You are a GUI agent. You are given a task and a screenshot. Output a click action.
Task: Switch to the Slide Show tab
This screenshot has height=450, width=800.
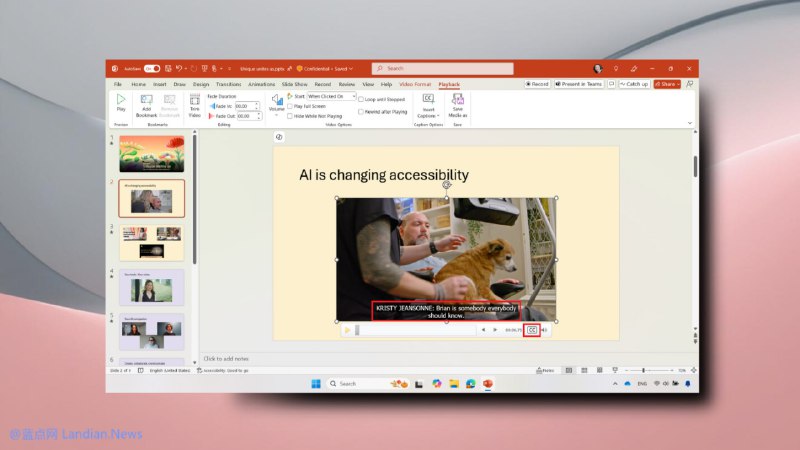pos(294,84)
